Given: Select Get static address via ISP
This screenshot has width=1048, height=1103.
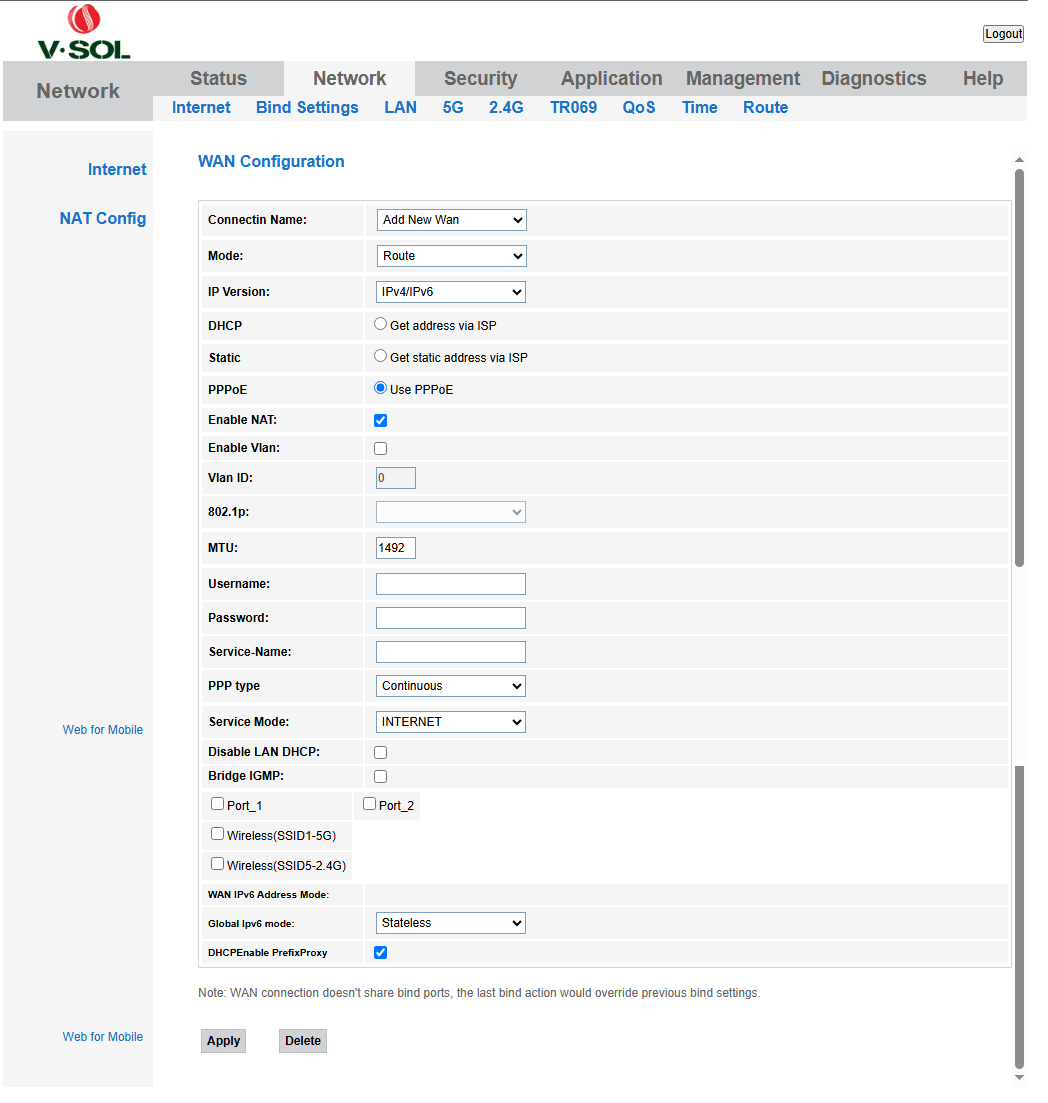Looking at the screenshot, I should [x=380, y=356].
